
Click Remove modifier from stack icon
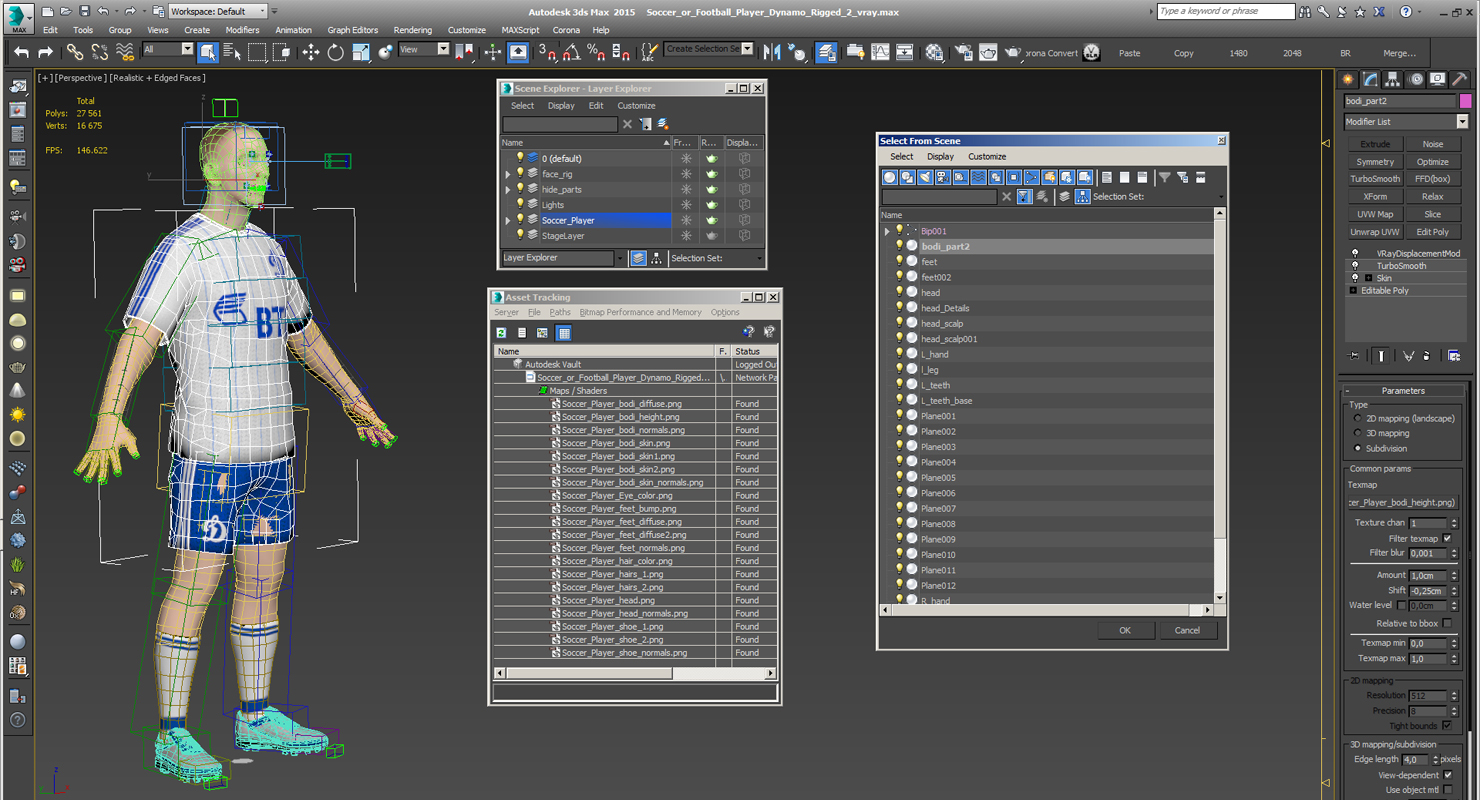click(1427, 355)
